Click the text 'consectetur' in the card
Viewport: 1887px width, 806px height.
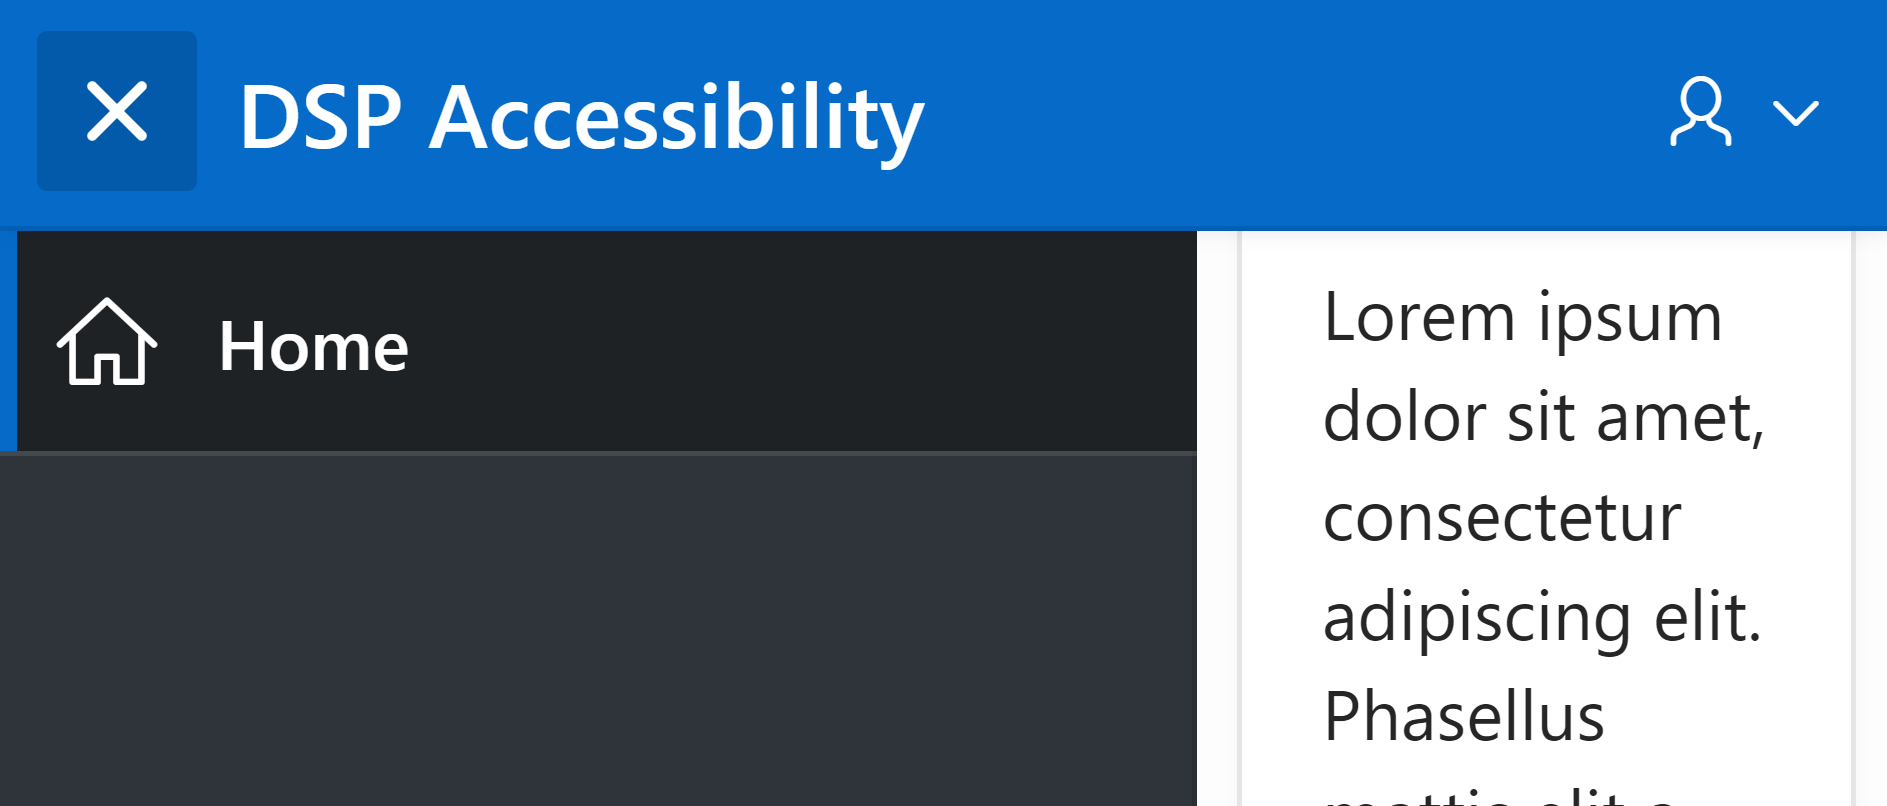[x=1502, y=517]
